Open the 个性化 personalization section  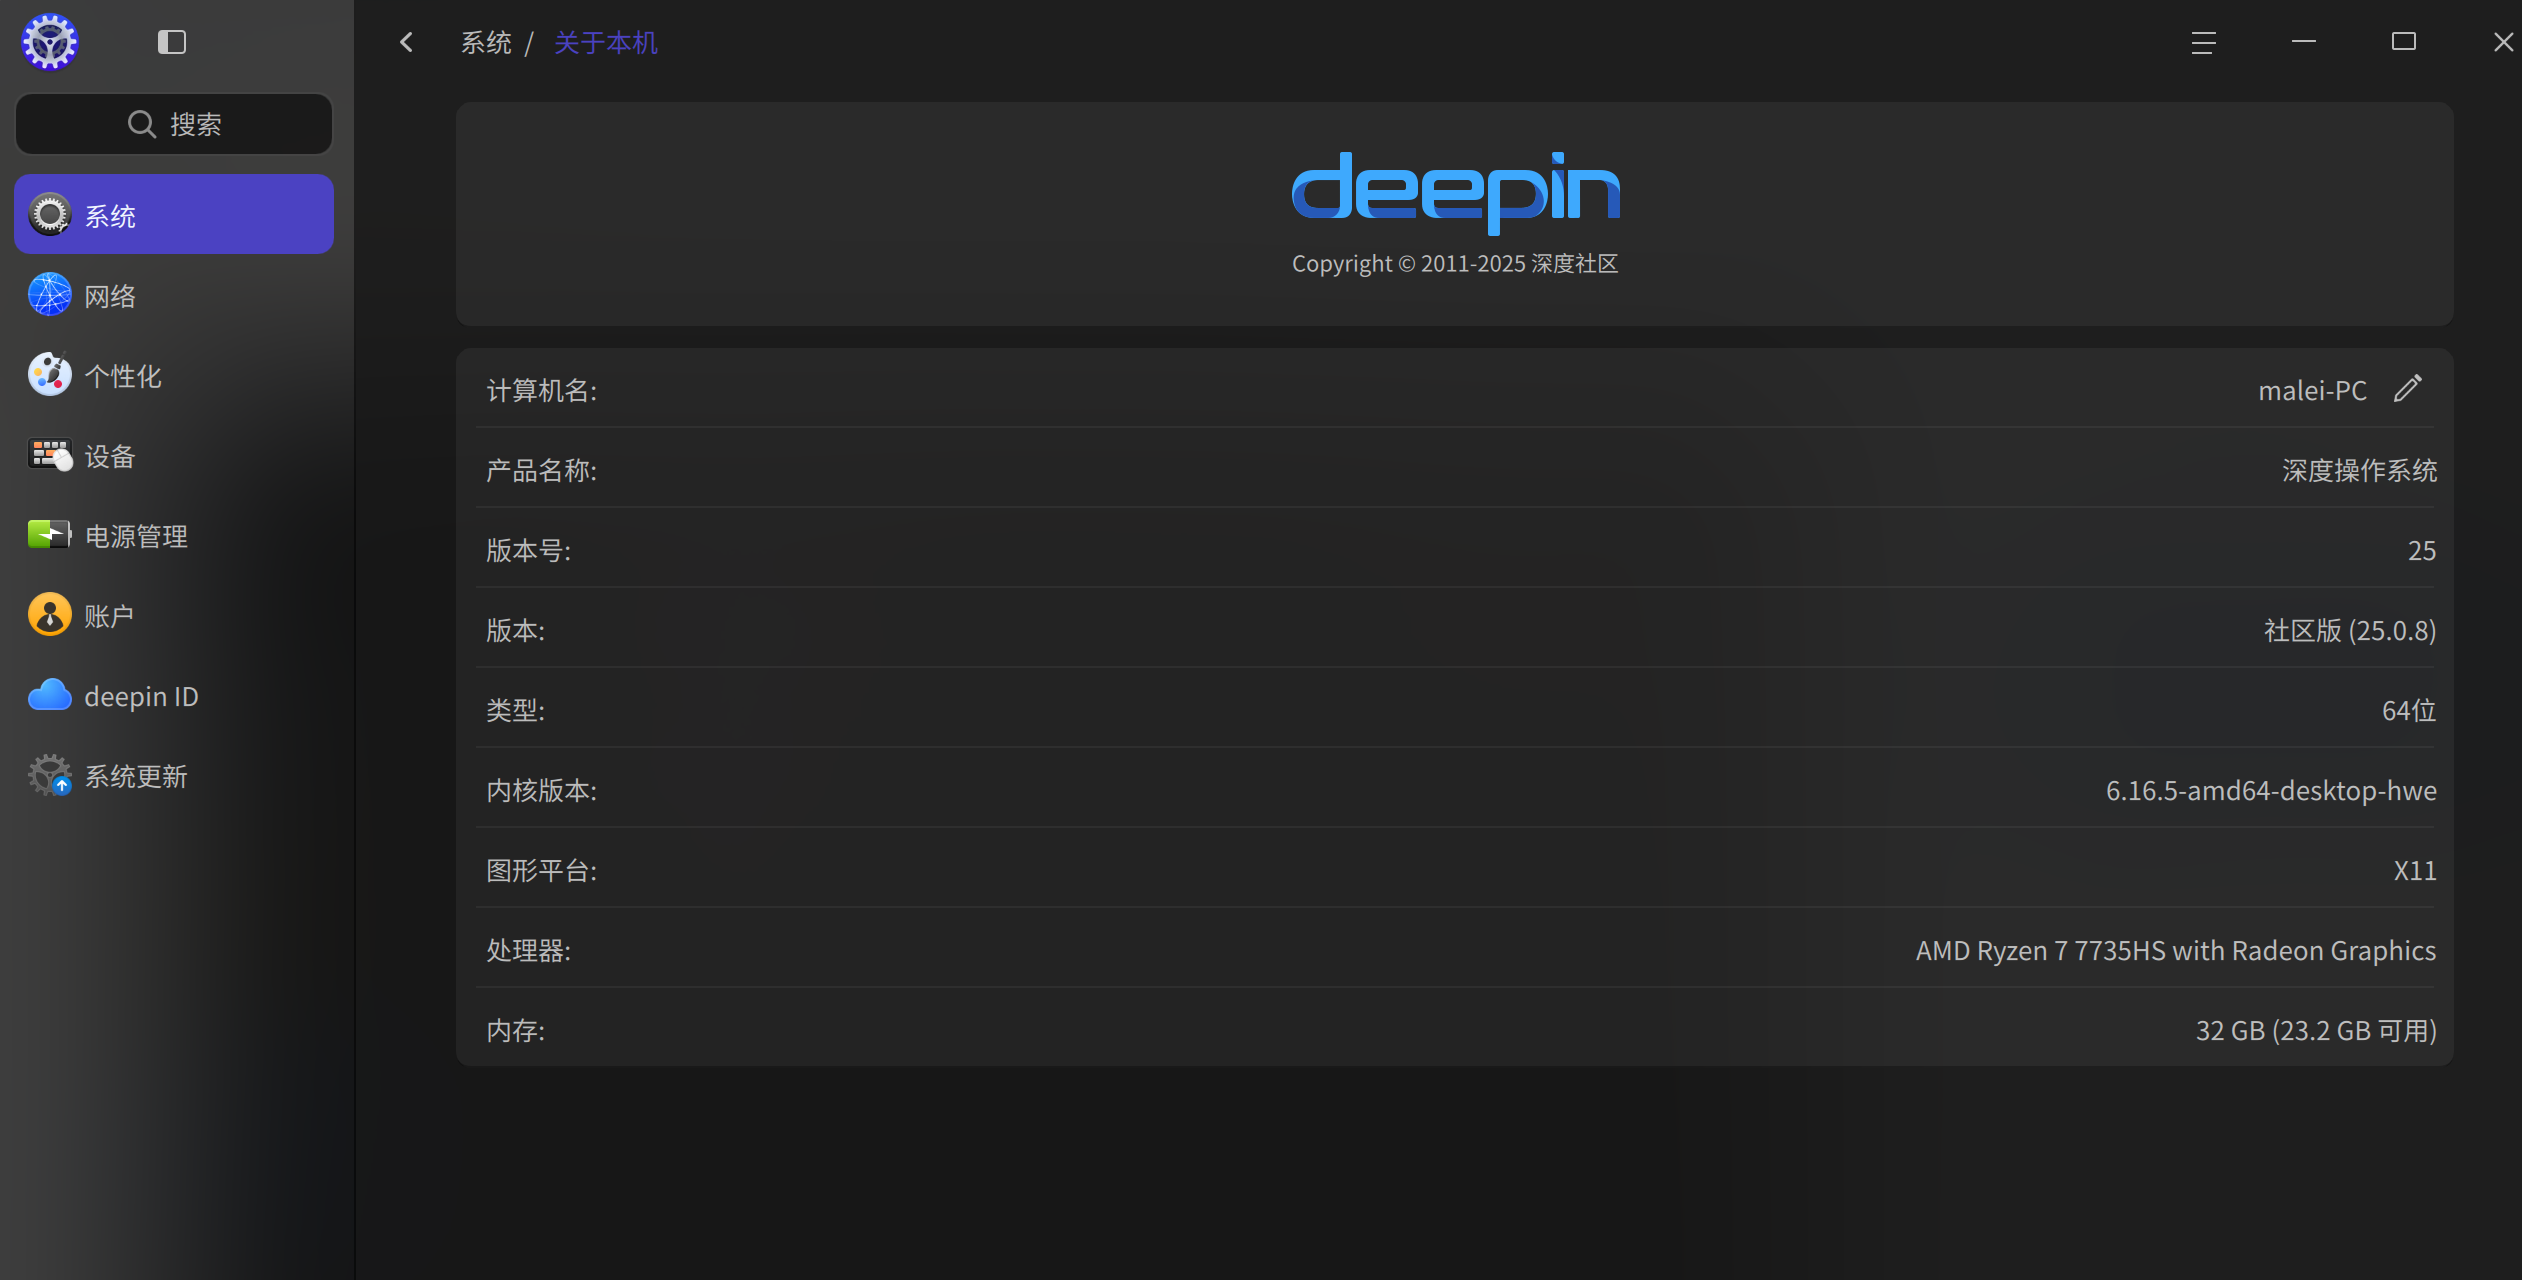[174, 376]
